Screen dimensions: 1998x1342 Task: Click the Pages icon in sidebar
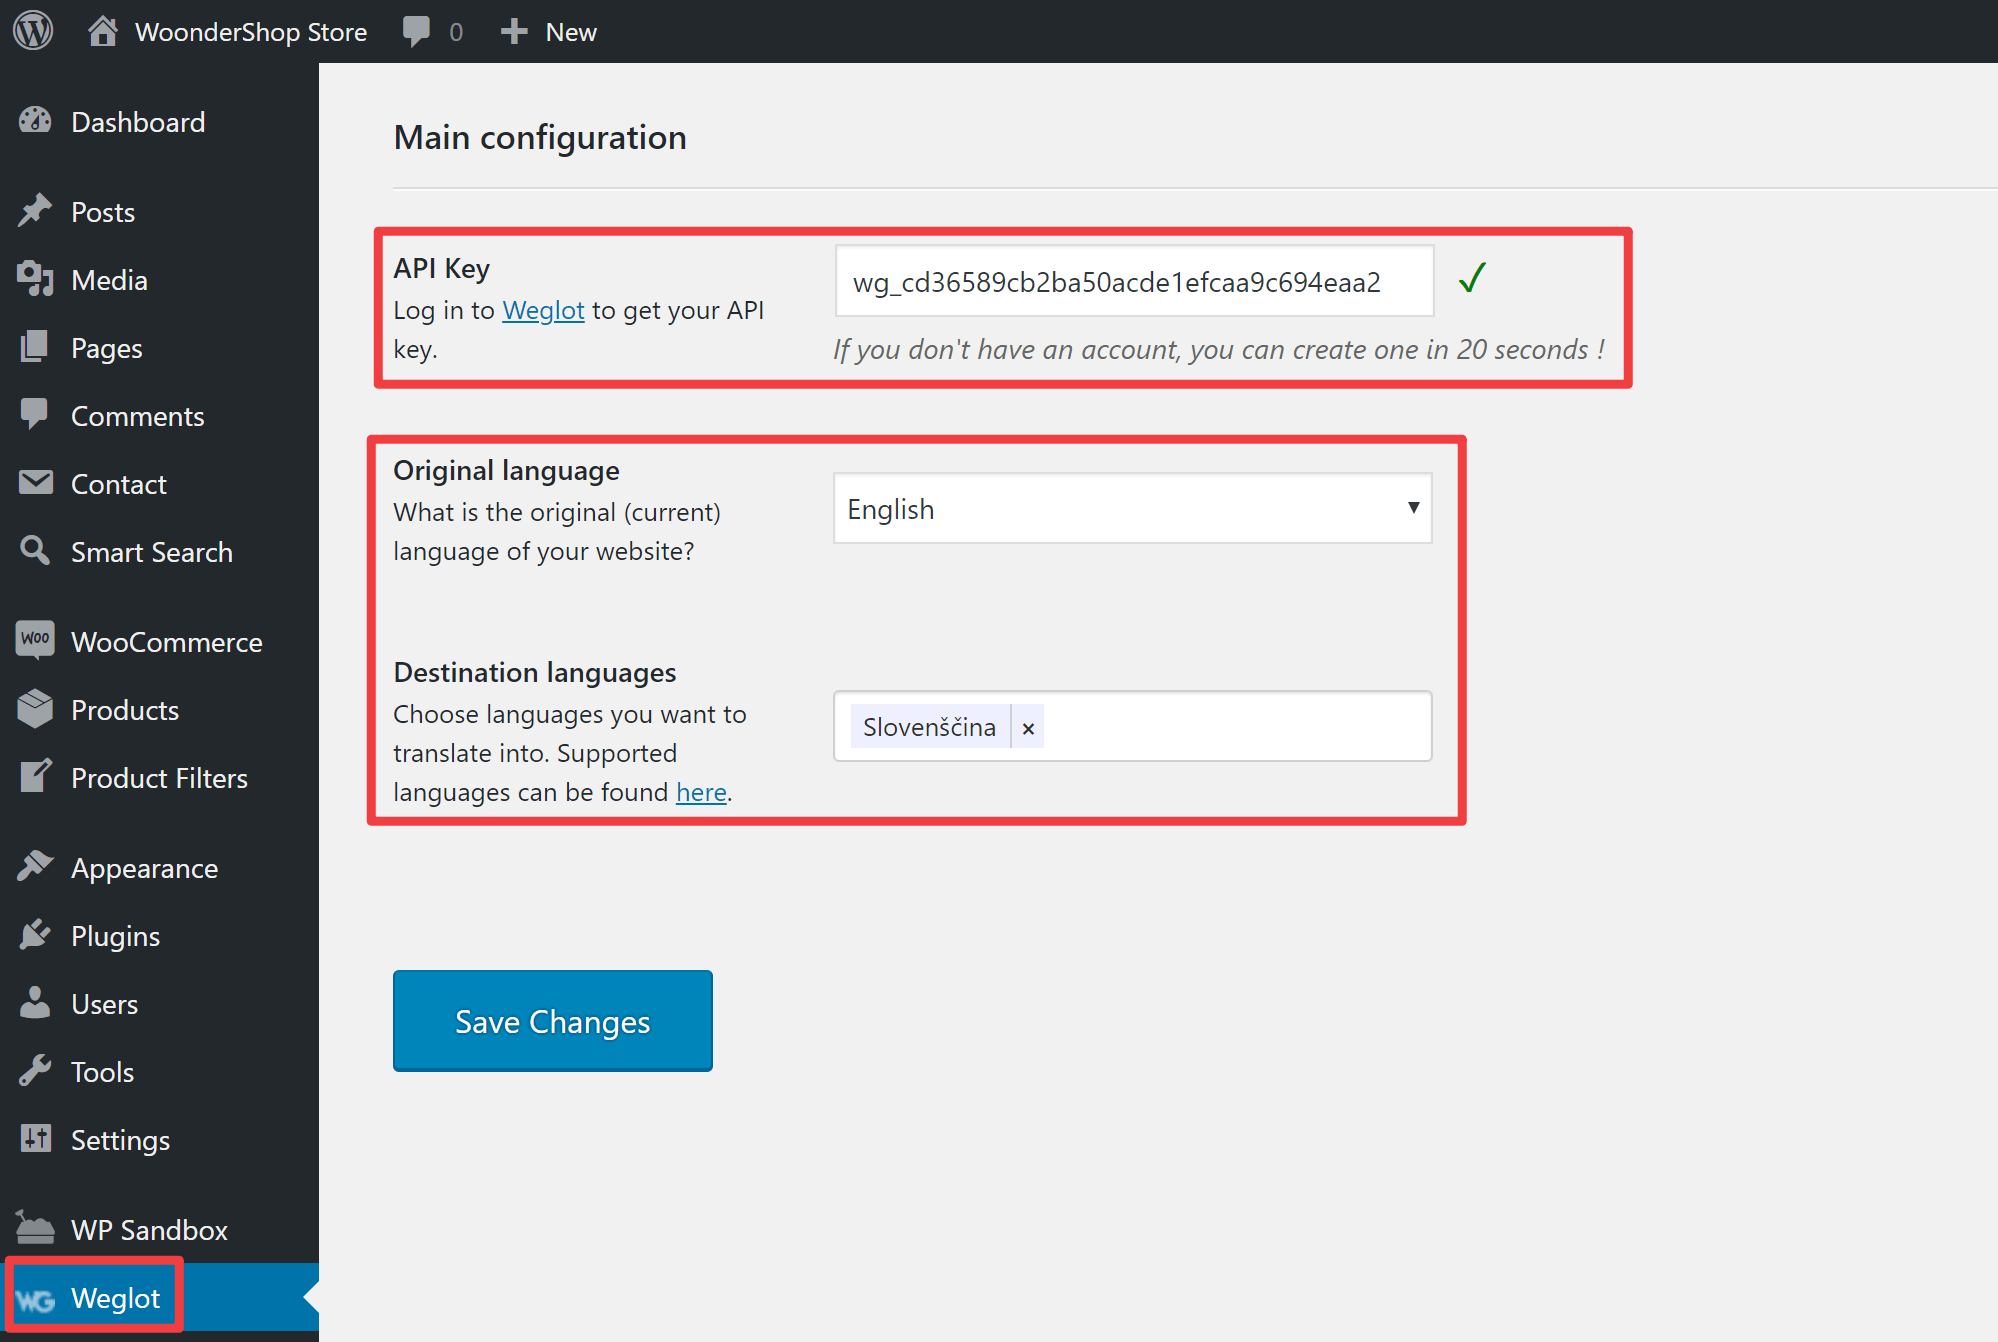(35, 347)
